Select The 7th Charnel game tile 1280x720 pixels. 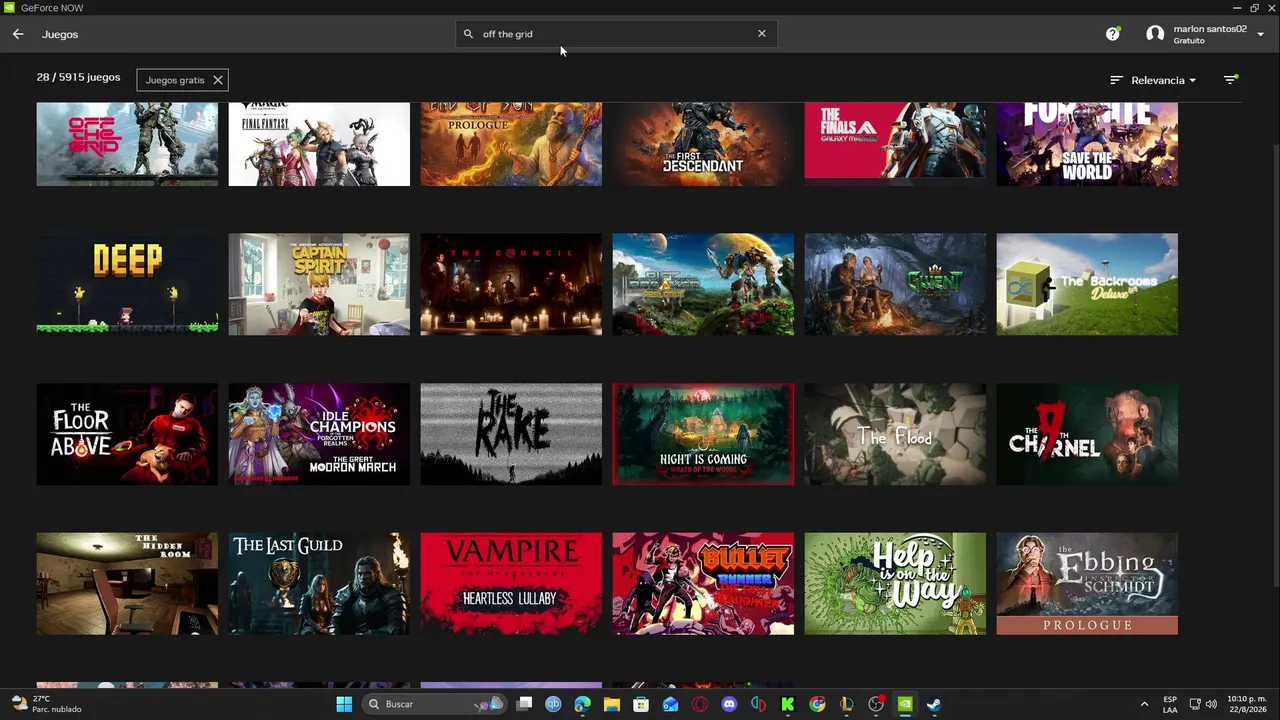click(x=1087, y=434)
